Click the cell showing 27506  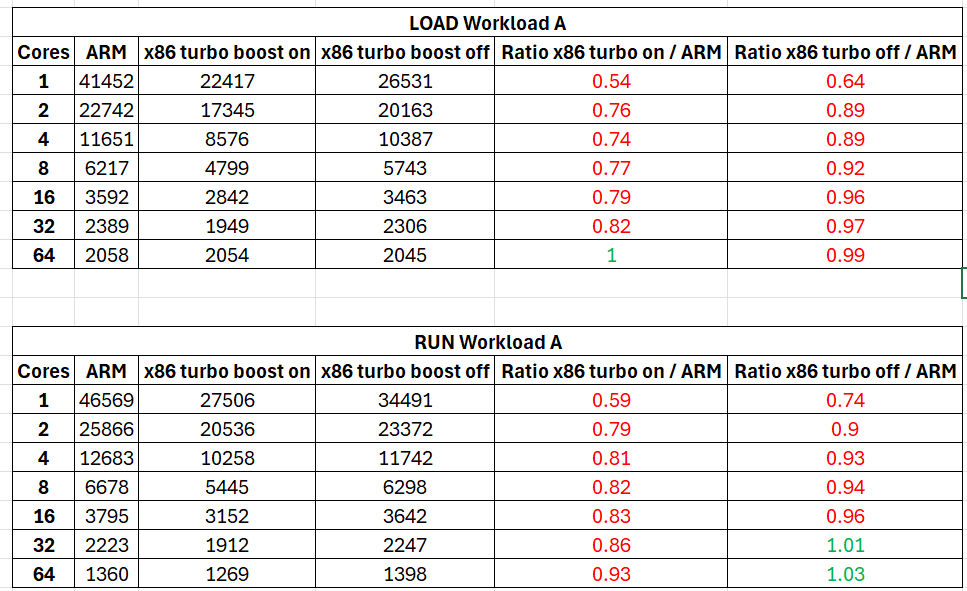(x=227, y=400)
